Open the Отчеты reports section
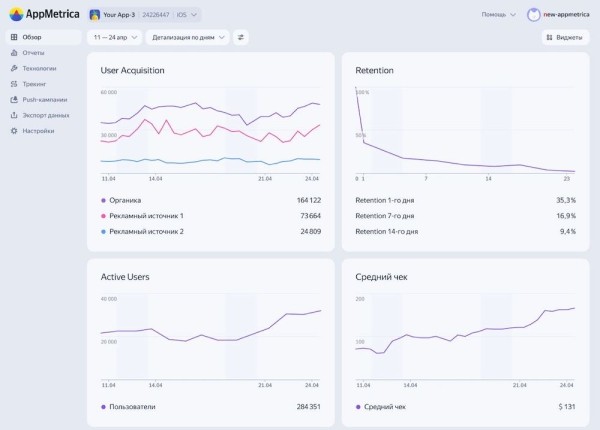The height and width of the screenshot is (430, 600). 33,52
